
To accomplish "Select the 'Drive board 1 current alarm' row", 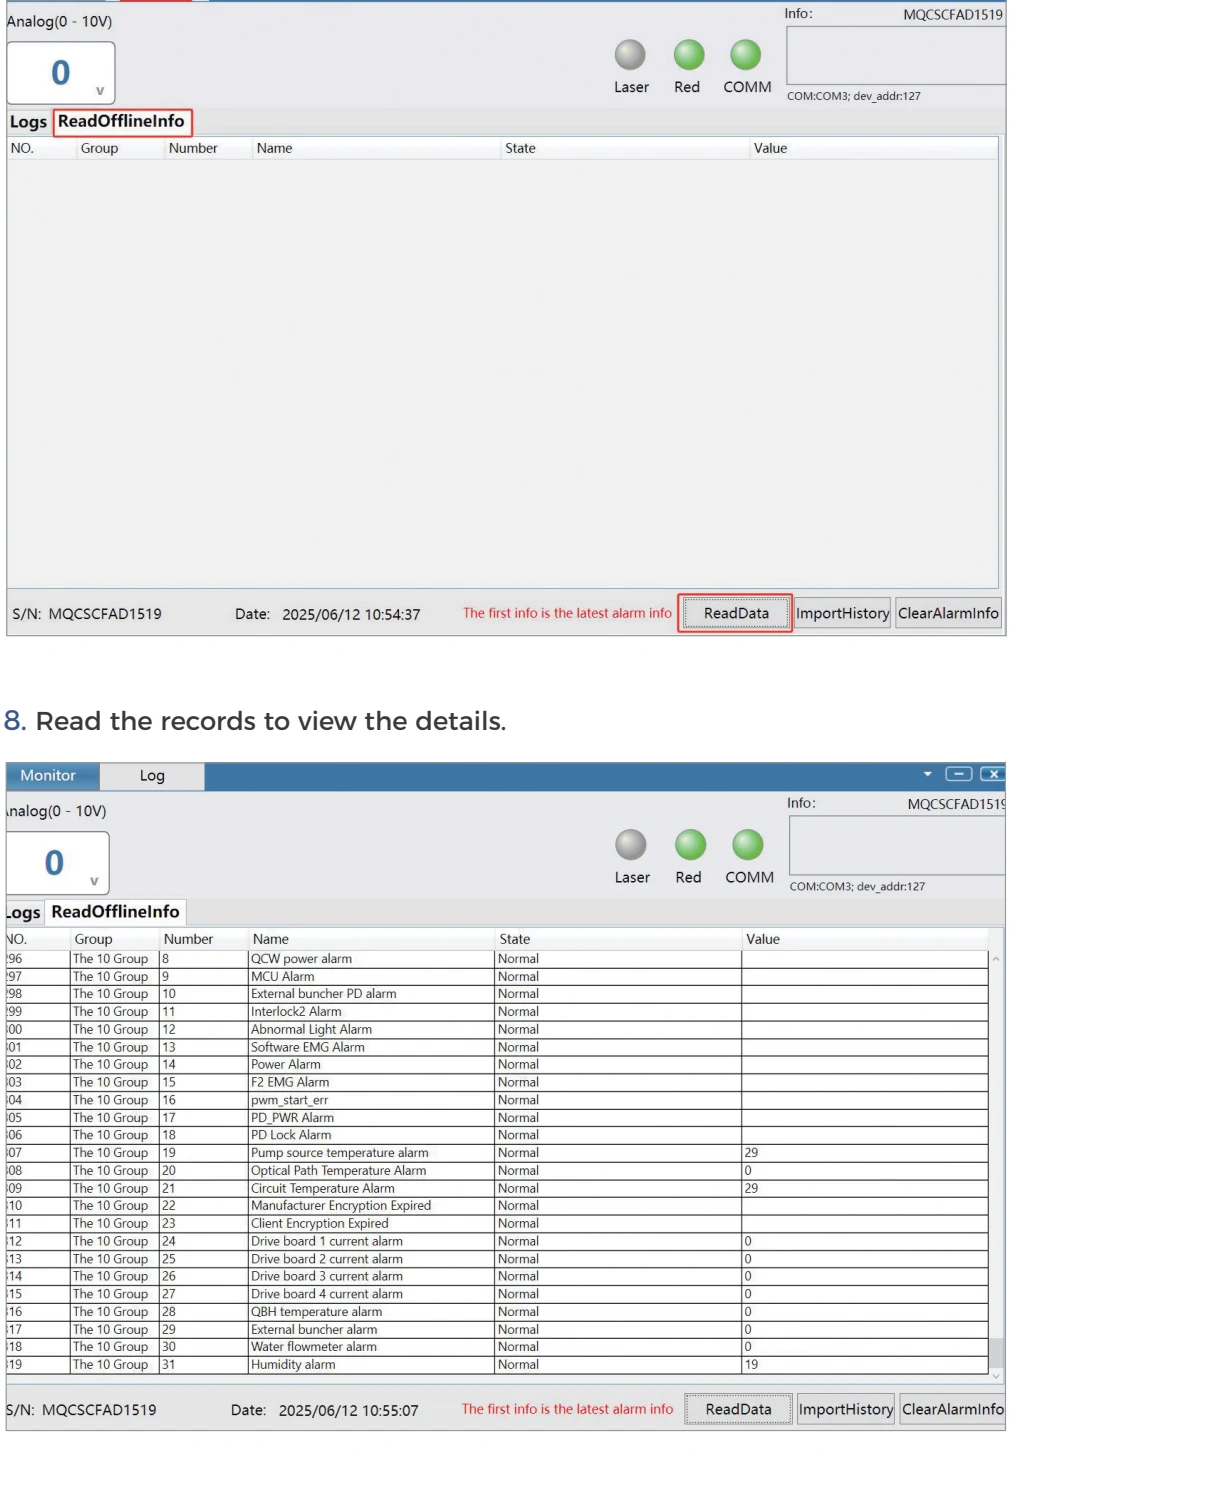I will click(x=497, y=1241).
